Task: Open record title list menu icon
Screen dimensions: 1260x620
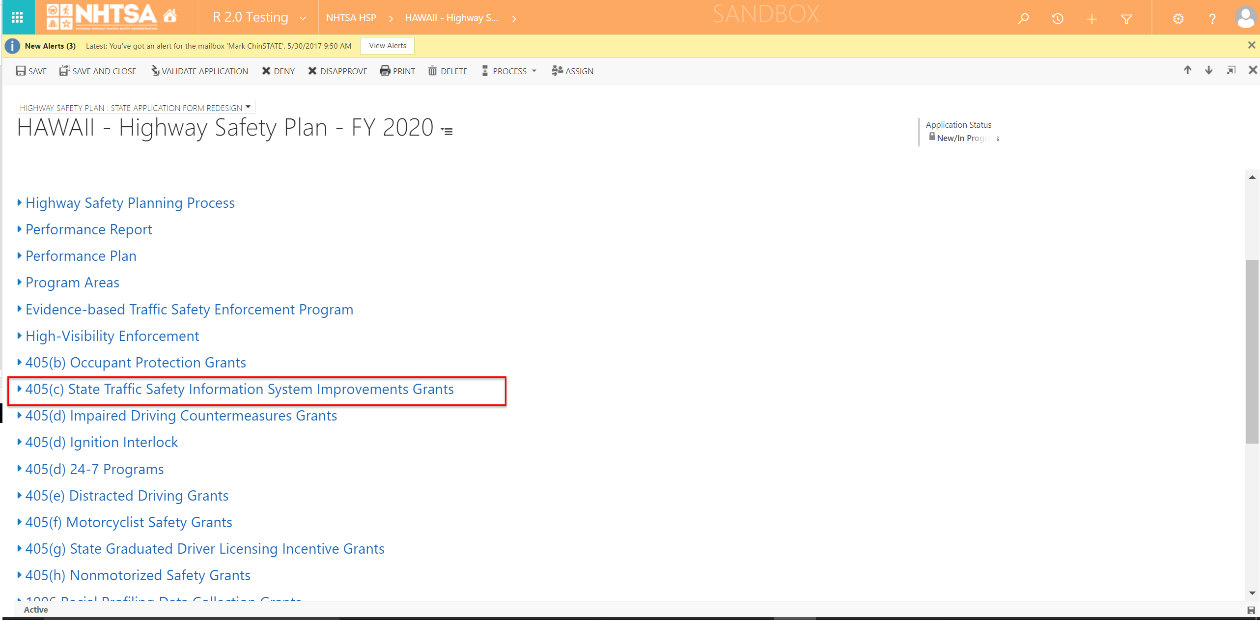Action: coord(447,131)
